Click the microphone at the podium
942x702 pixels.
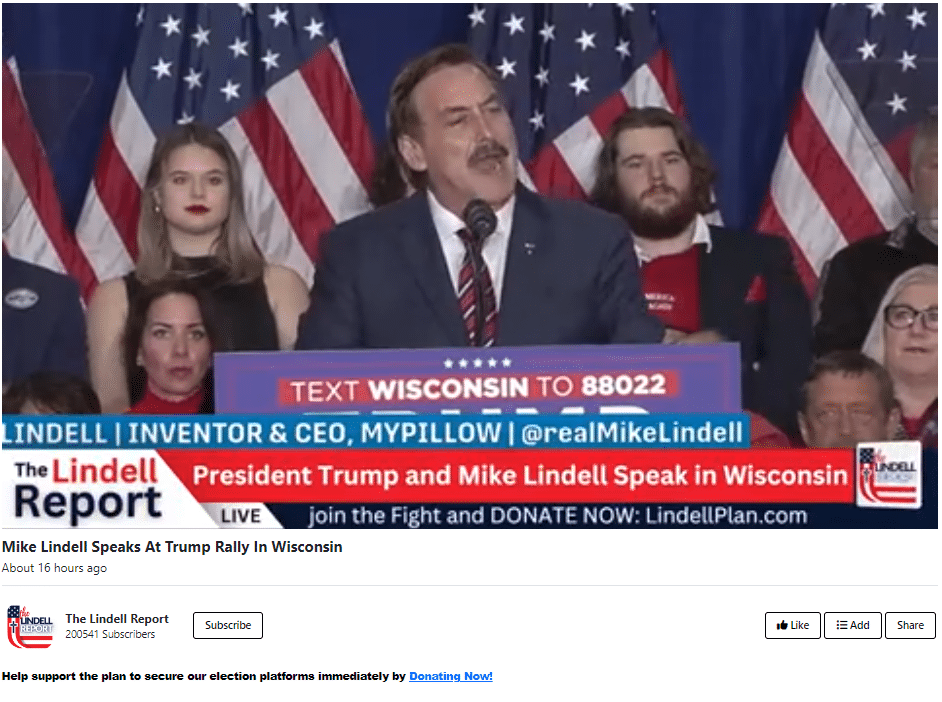(x=480, y=218)
